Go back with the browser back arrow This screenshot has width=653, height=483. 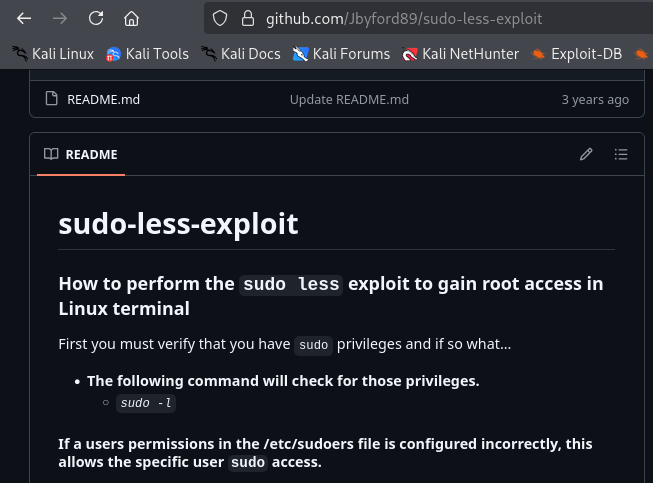point(24,18)
